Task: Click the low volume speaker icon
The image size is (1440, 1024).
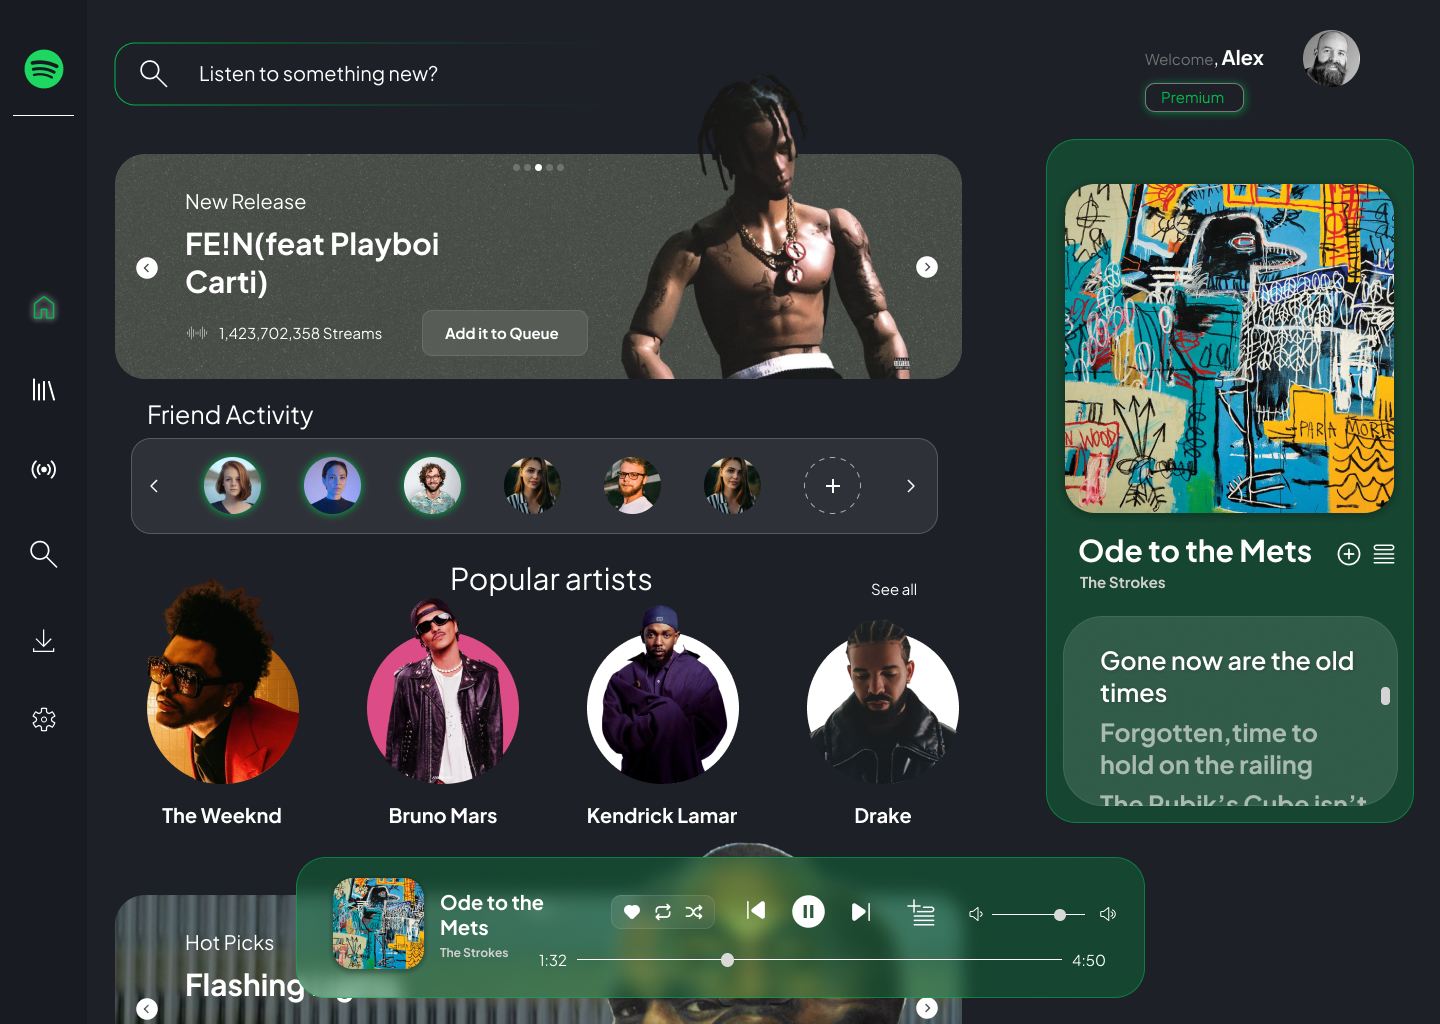Action: coord(976,914)
